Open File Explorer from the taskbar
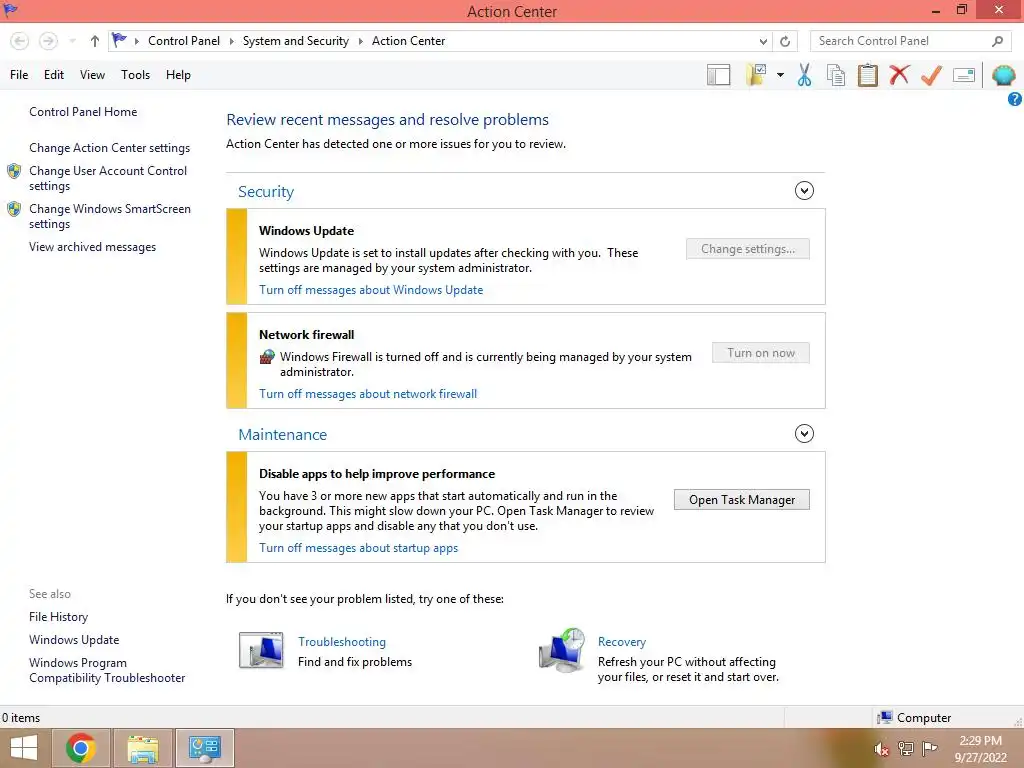This screenshot has height=768, width=1024. (143, 748)
